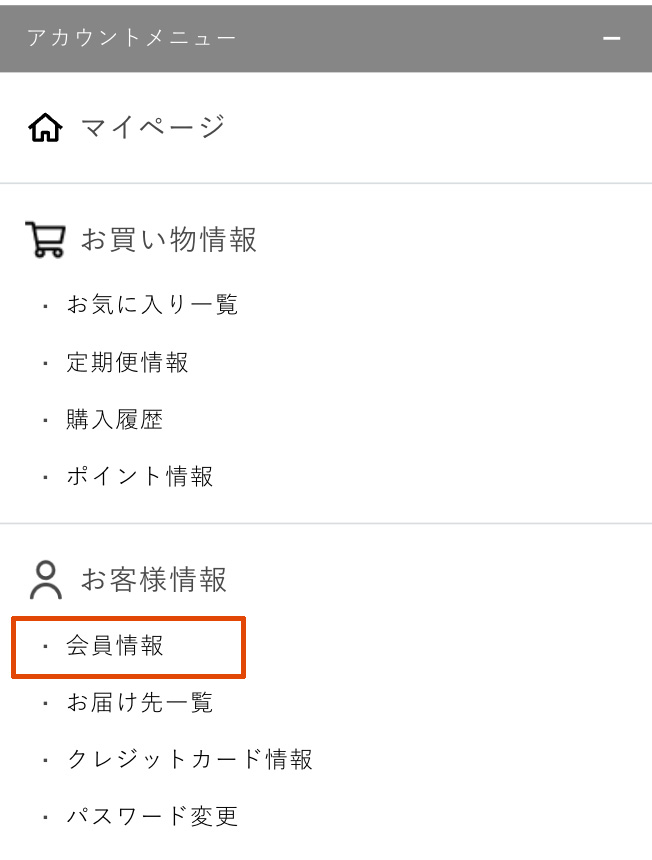Open the マイページ link
The height and width of the screenshot is (860, 652).
click(x=153, y=127)
